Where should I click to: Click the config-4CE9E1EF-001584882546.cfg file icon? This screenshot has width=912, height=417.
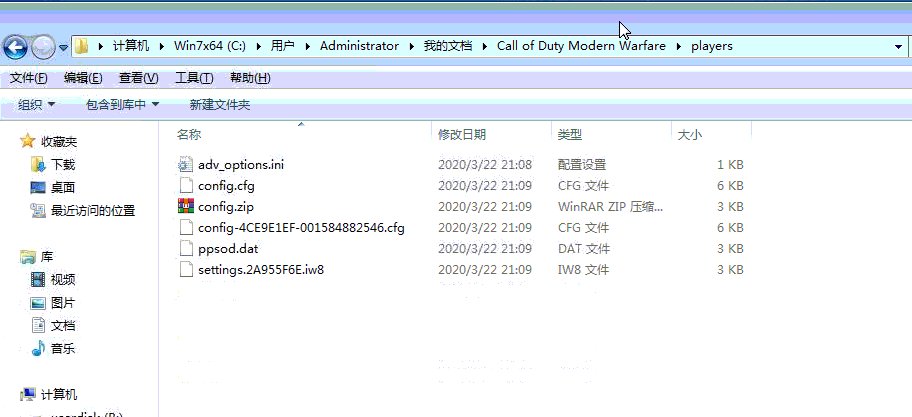[185, 227]
